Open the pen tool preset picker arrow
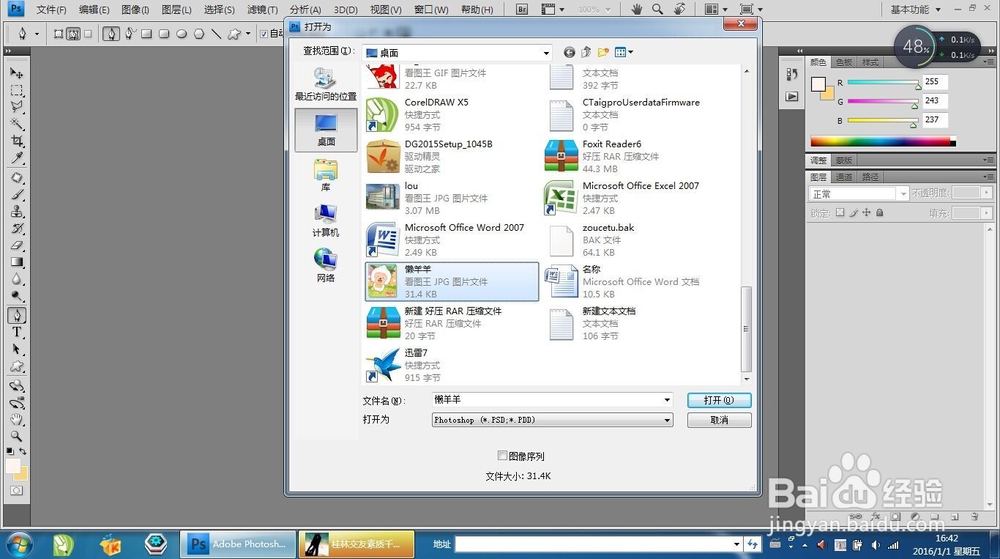This screenshot has height=559, width=1000. pos(36,34)
